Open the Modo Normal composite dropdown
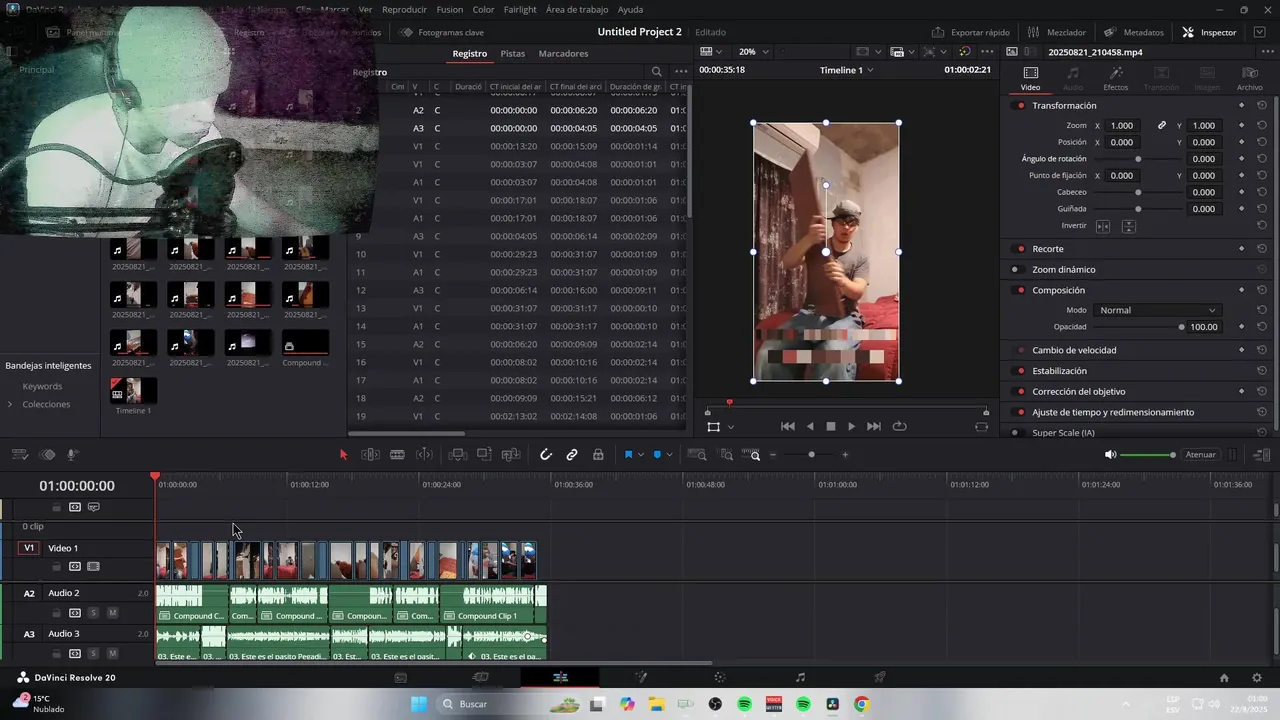This screenshot has width=1280, height=720. (x=1157, y=310)
